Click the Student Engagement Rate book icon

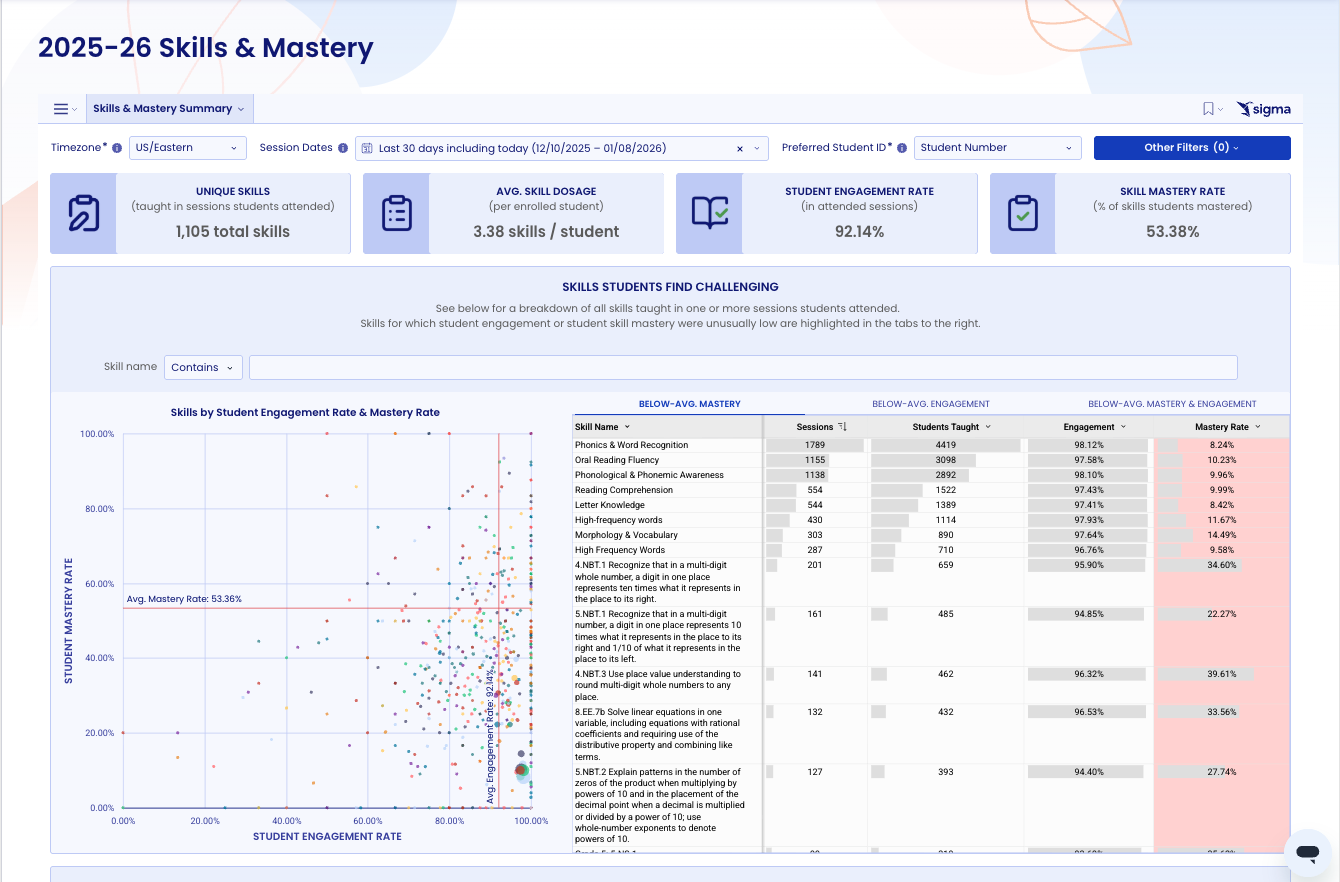pyautogui.click(x=709, y=213)
